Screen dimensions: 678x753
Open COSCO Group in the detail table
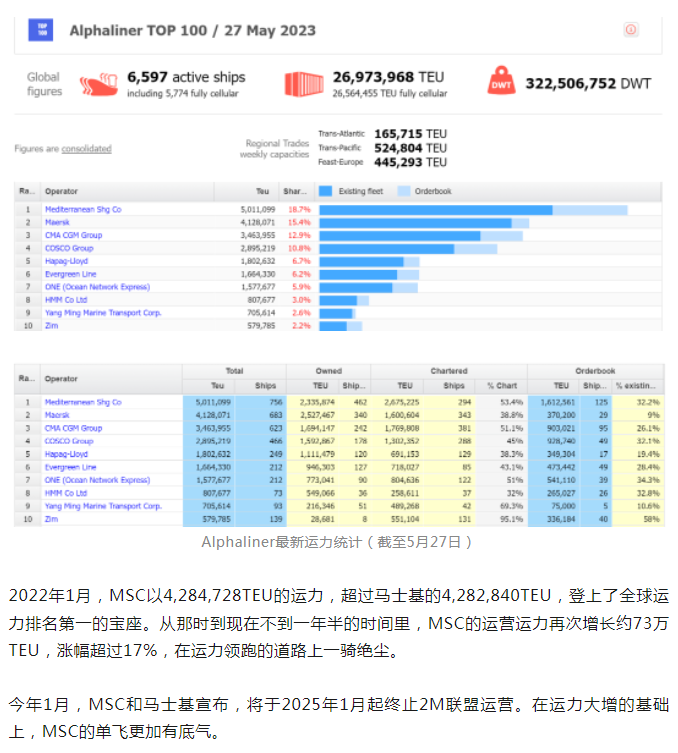(x=69, y=441)
